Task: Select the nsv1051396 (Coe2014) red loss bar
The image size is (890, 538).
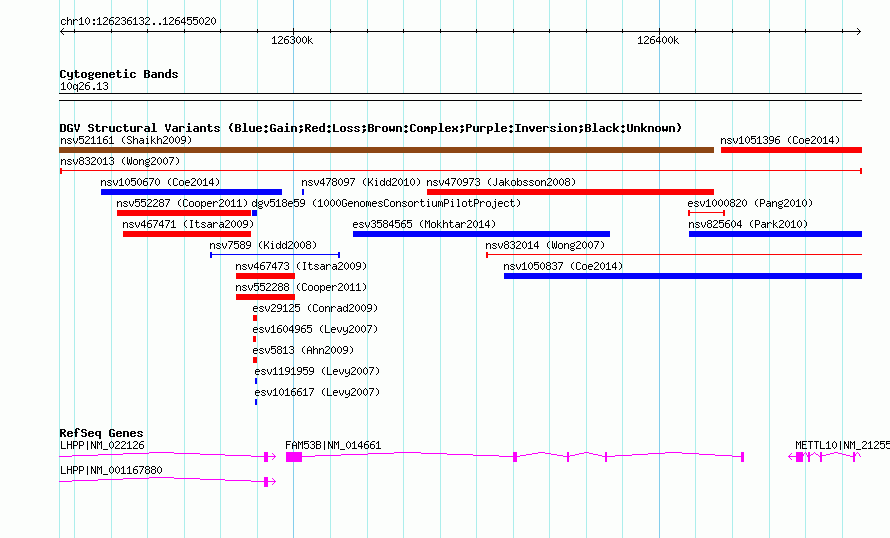Action: 791,150
